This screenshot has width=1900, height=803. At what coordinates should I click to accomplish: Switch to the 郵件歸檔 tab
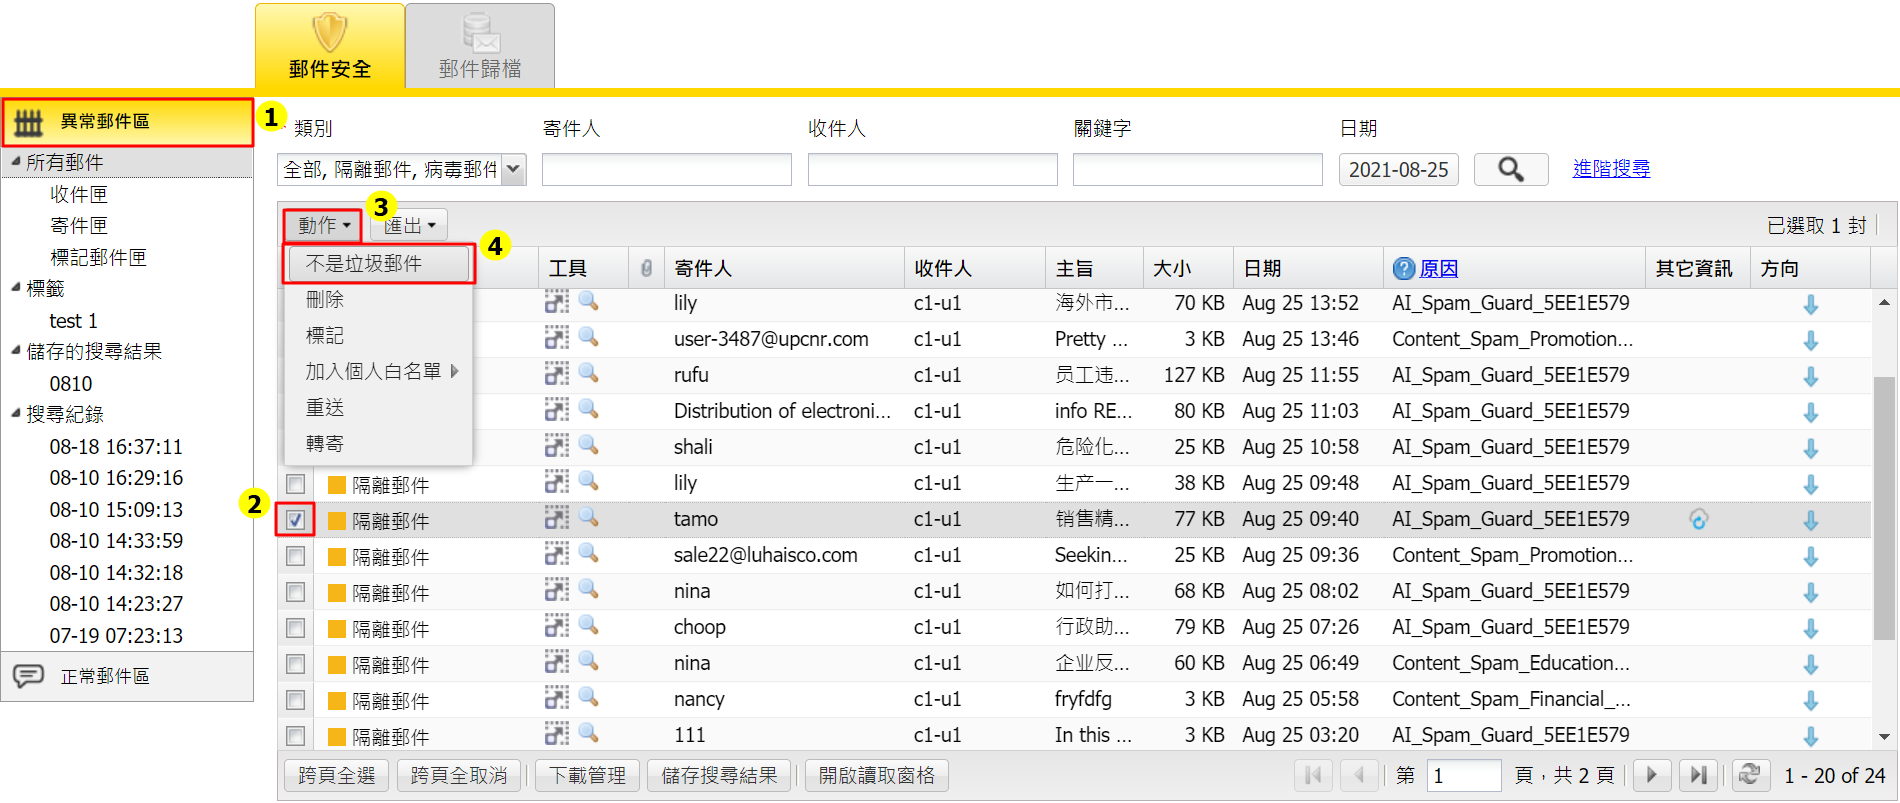coord(480,47)
